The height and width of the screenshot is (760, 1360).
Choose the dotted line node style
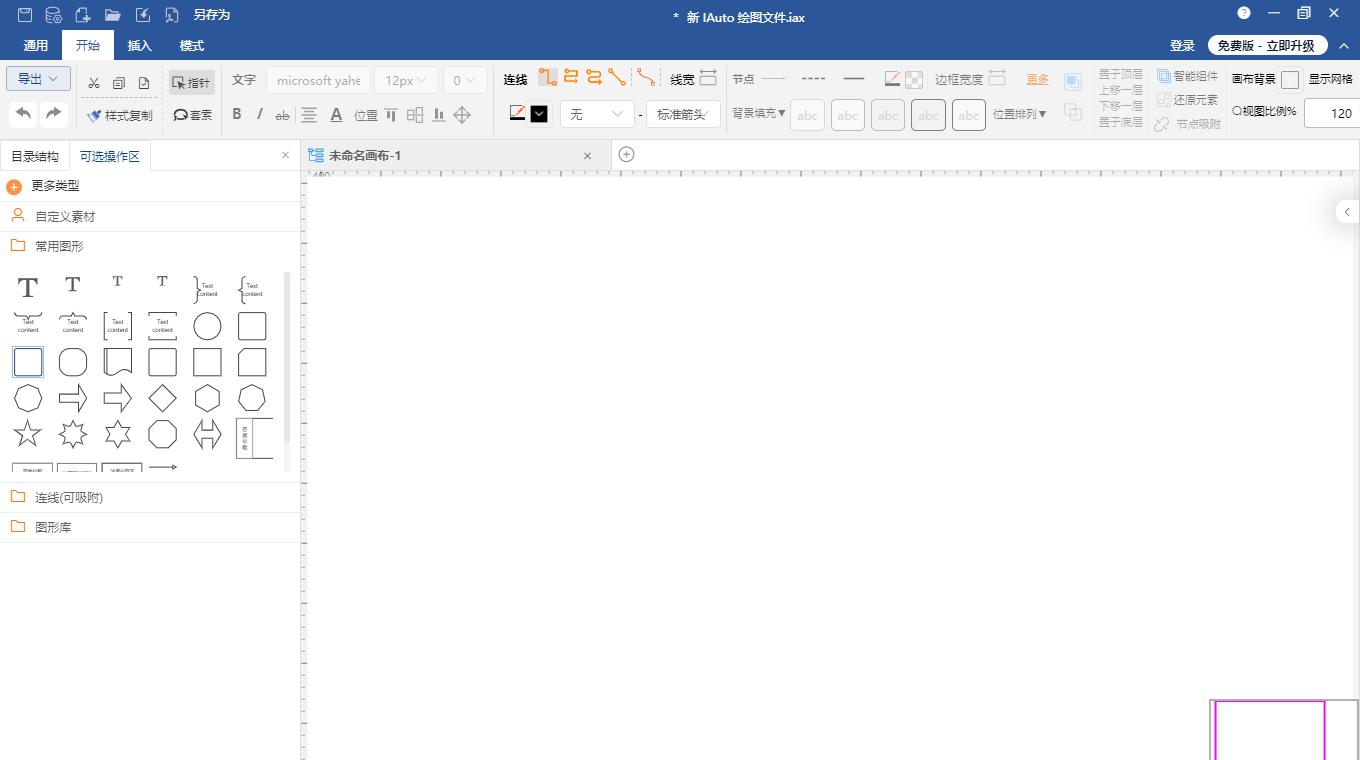tap(774, 78)
